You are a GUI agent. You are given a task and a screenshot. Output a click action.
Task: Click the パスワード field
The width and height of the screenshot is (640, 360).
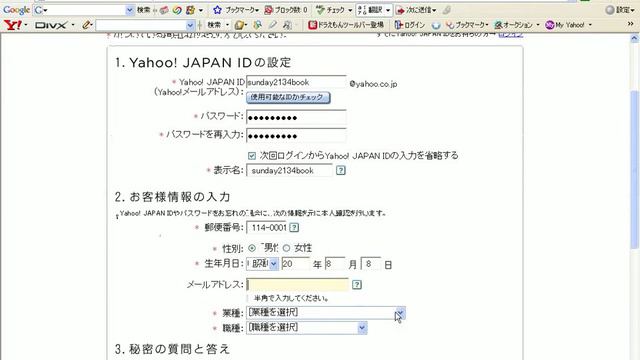[296, 117]
